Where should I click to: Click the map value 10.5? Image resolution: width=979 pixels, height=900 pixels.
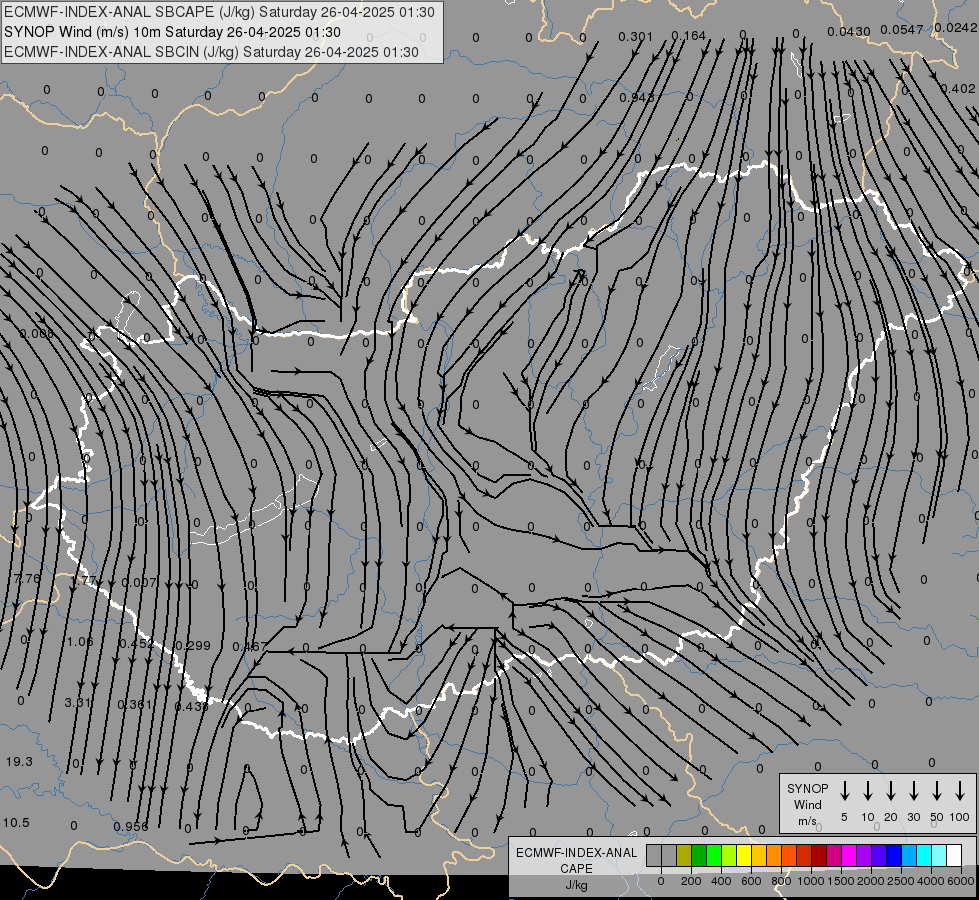(16, 823)
